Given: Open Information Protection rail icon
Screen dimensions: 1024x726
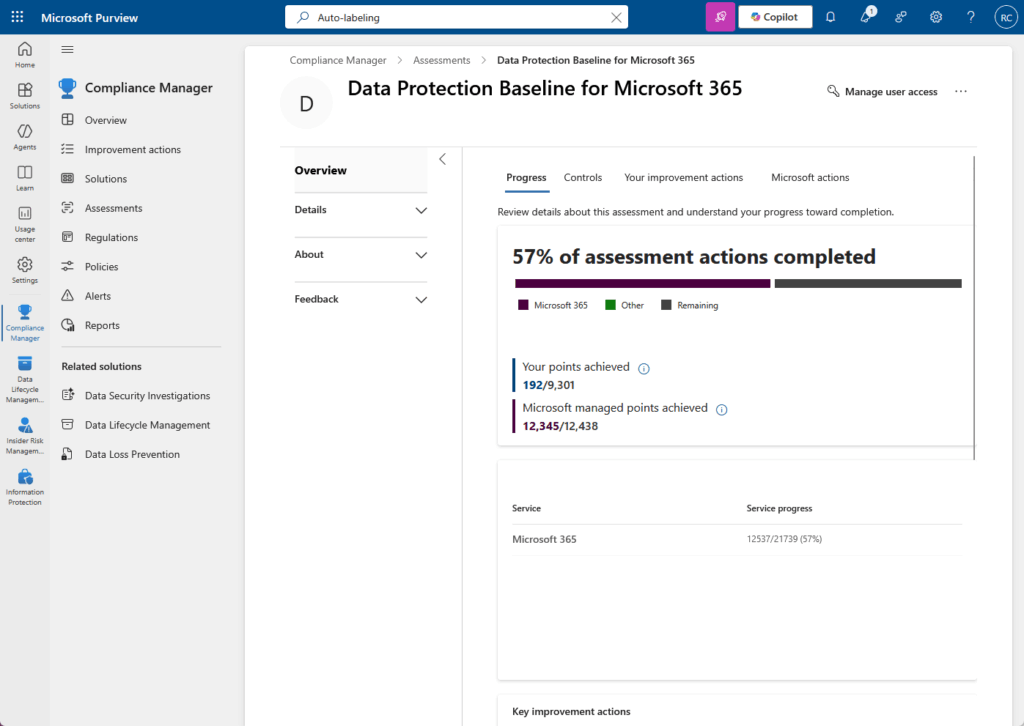Looking at the screenshot, I should click(x=25, y=487).
